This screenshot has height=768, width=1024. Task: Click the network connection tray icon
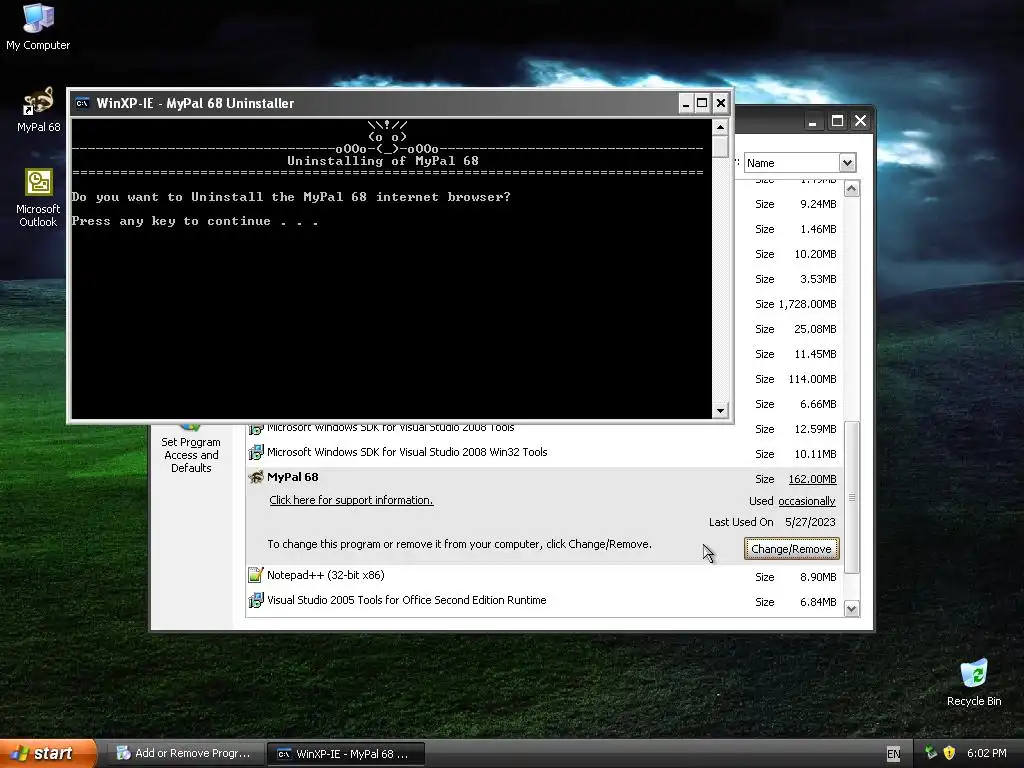pos(931,753)
